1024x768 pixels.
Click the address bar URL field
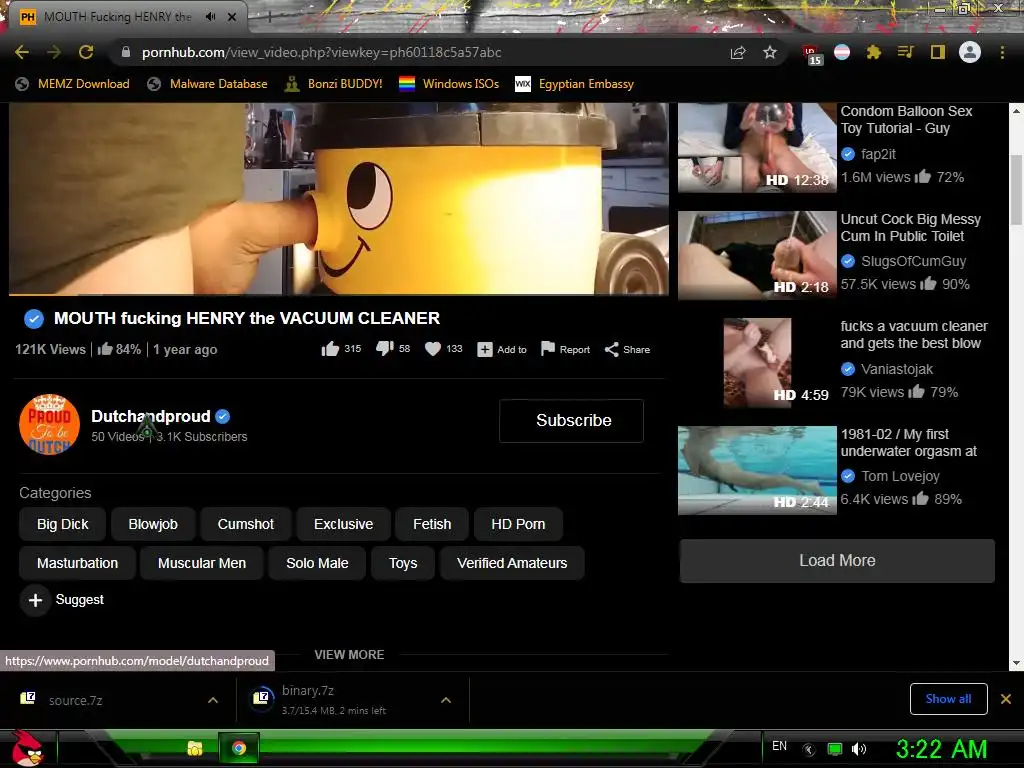coord(418,52)
